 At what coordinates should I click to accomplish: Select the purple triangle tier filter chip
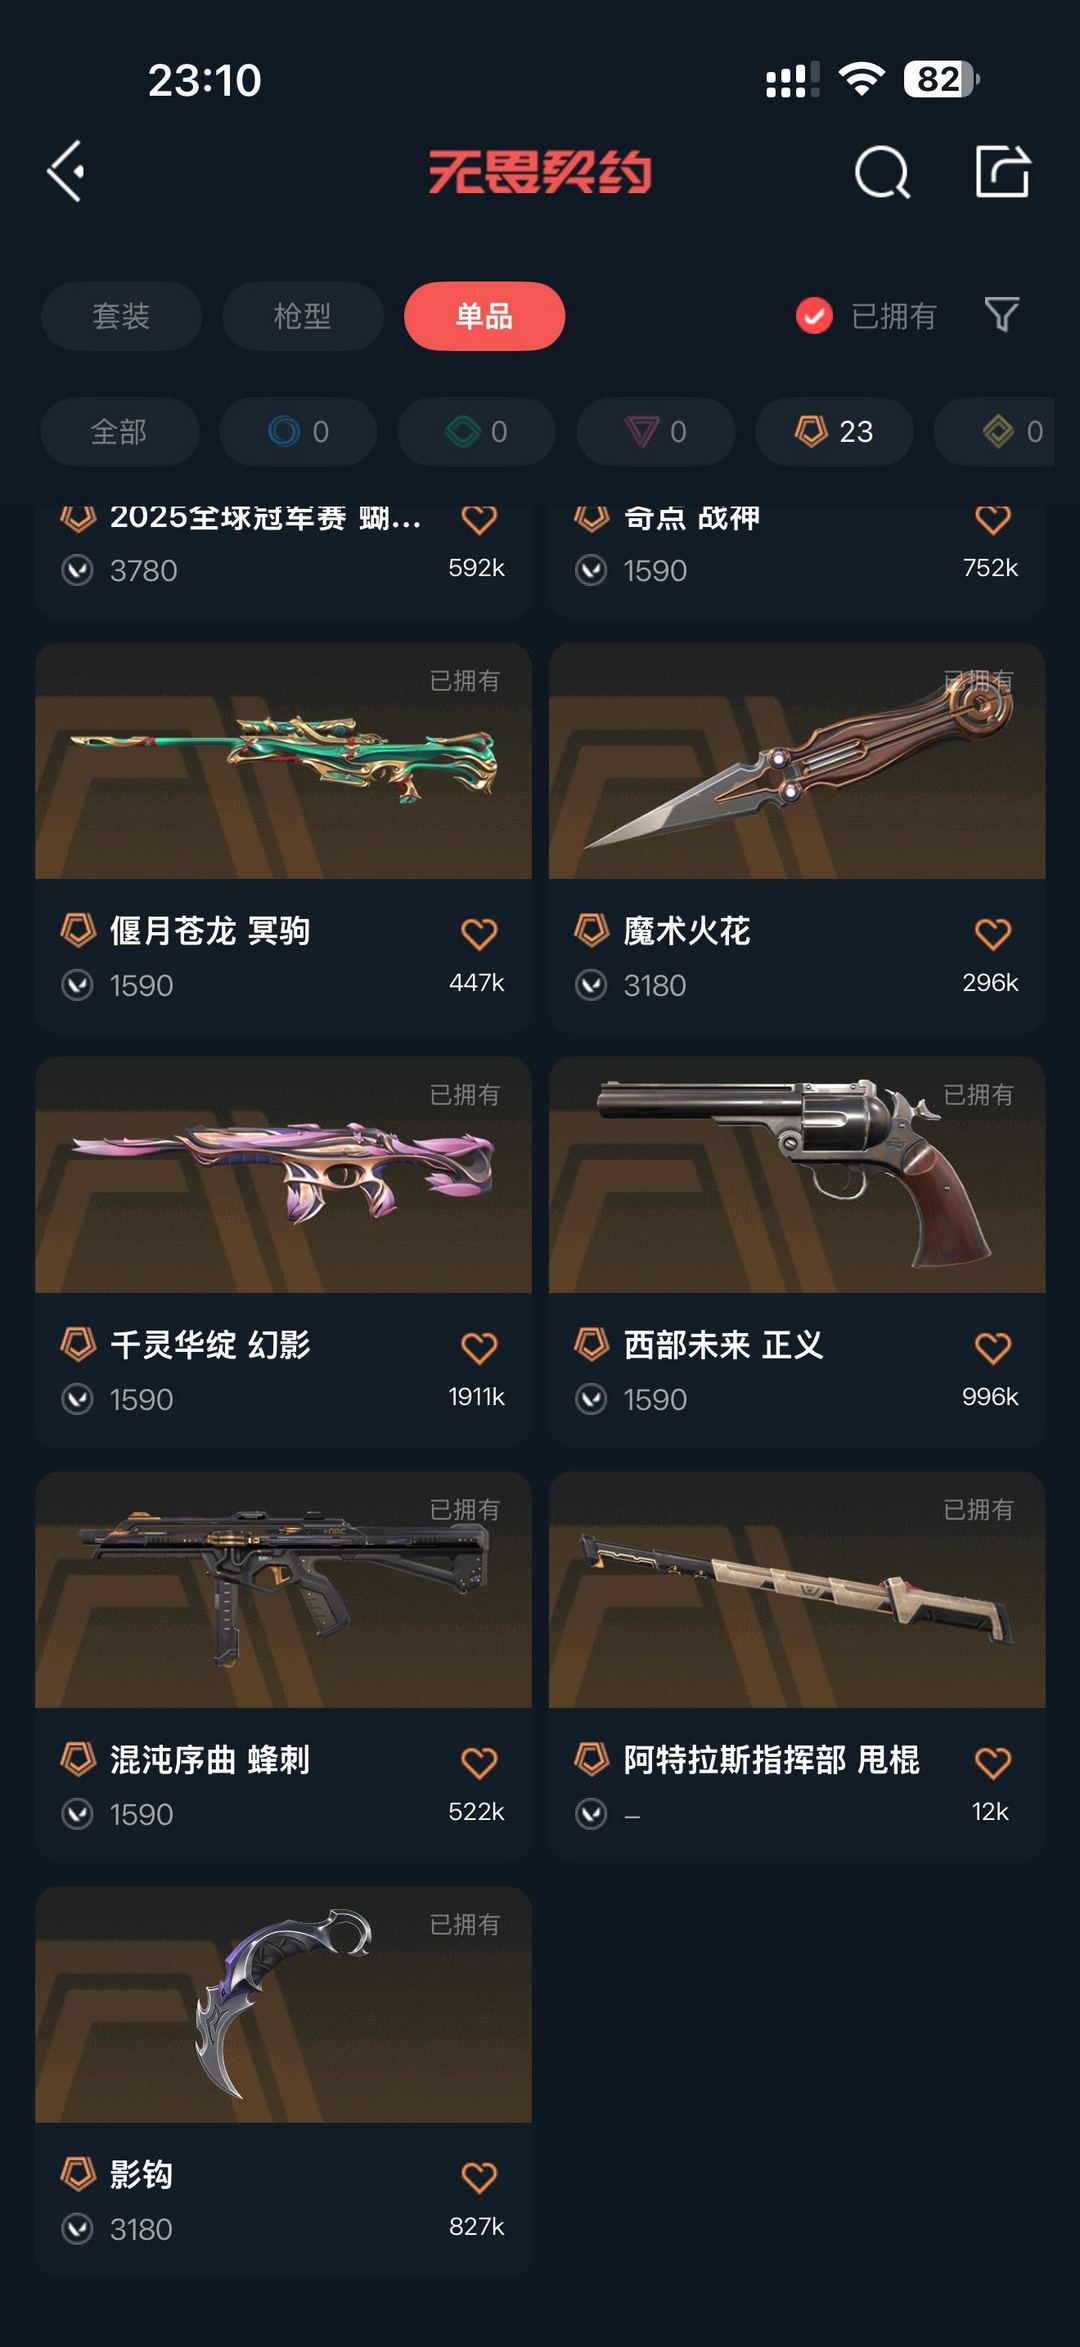point(656,432)
